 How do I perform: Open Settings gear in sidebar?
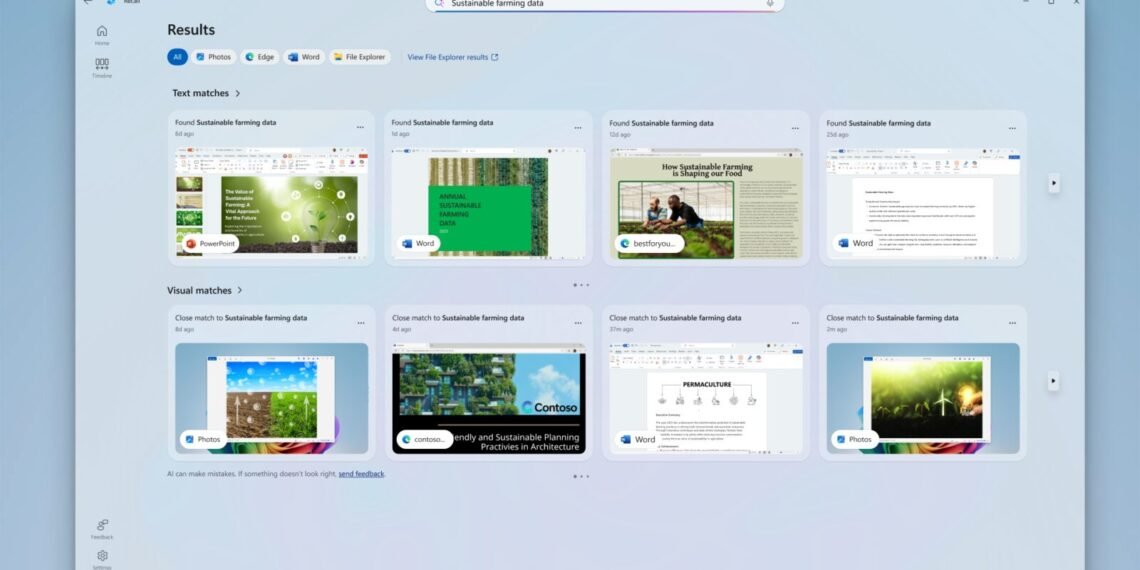tap(102, 558)
